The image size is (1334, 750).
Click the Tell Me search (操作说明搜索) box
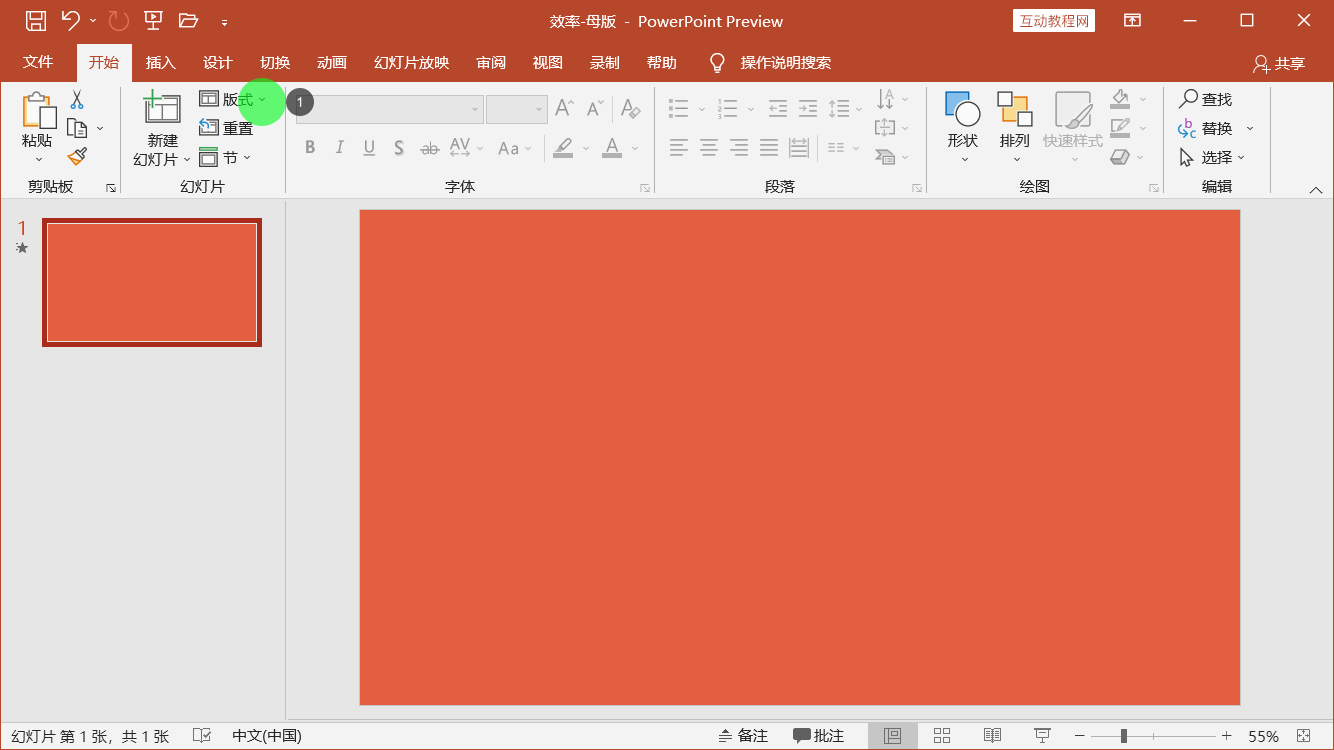[x=785, y=62]
